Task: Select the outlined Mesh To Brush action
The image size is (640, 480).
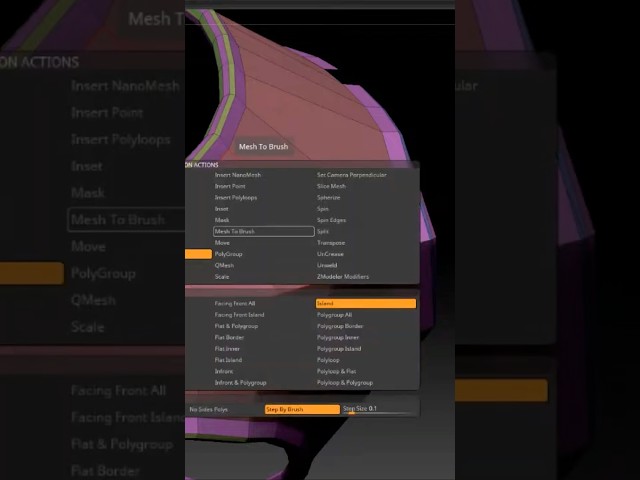Action: (x=264, y=231)
